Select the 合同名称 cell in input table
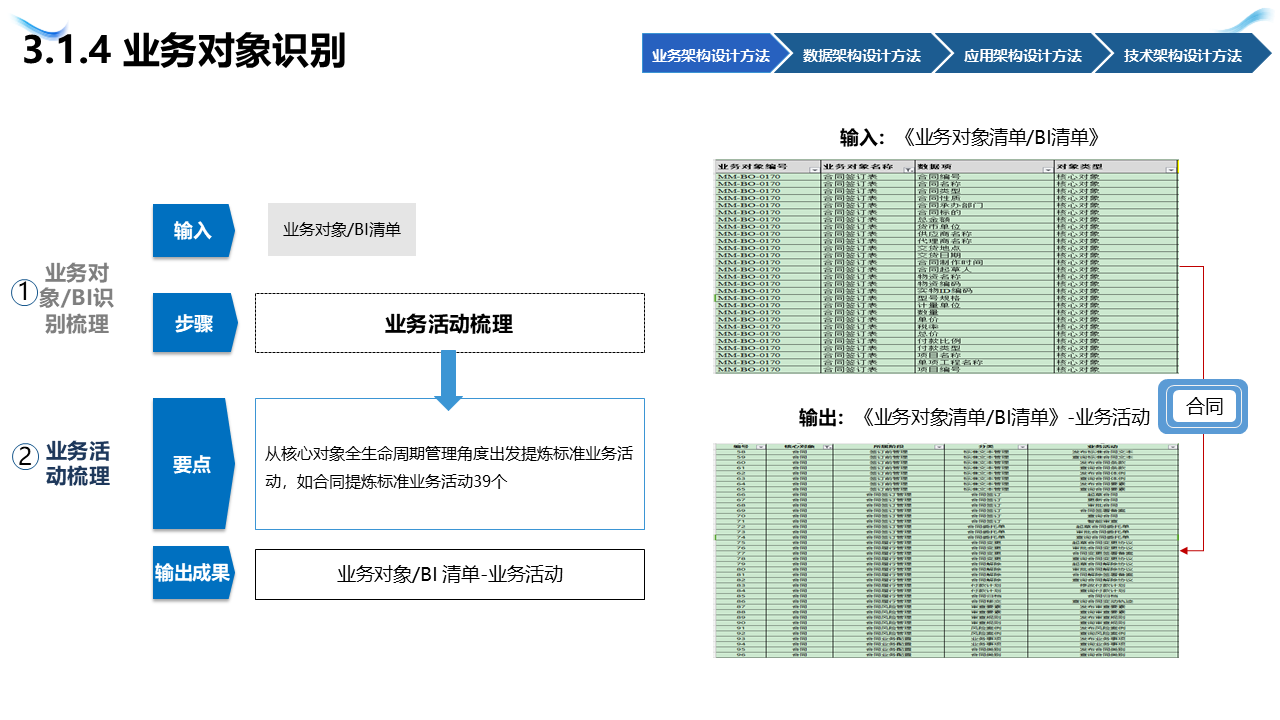 (985, 184)
